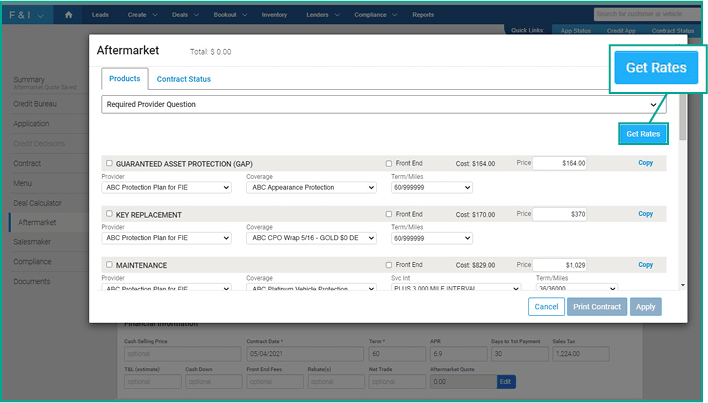Open Application in the sidebar

tap(31, 124)
